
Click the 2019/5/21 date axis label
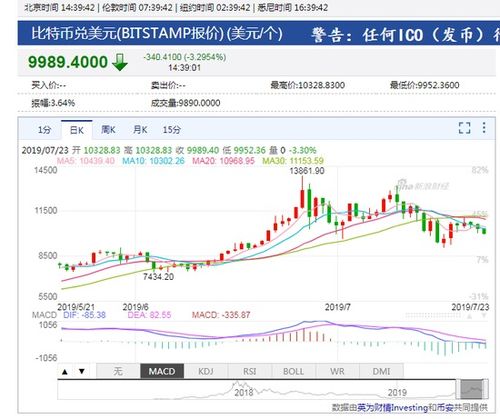pyautogui.click(x=76, y=307)
